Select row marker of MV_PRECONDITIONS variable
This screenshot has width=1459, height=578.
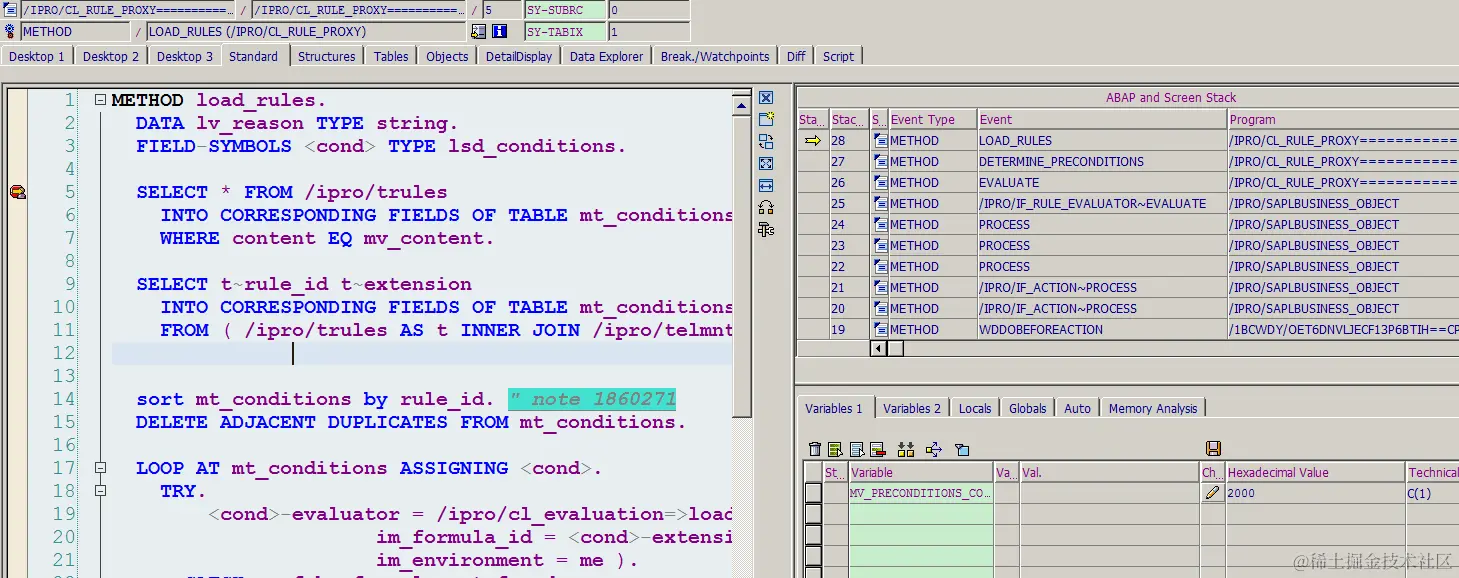click(813, 493)
